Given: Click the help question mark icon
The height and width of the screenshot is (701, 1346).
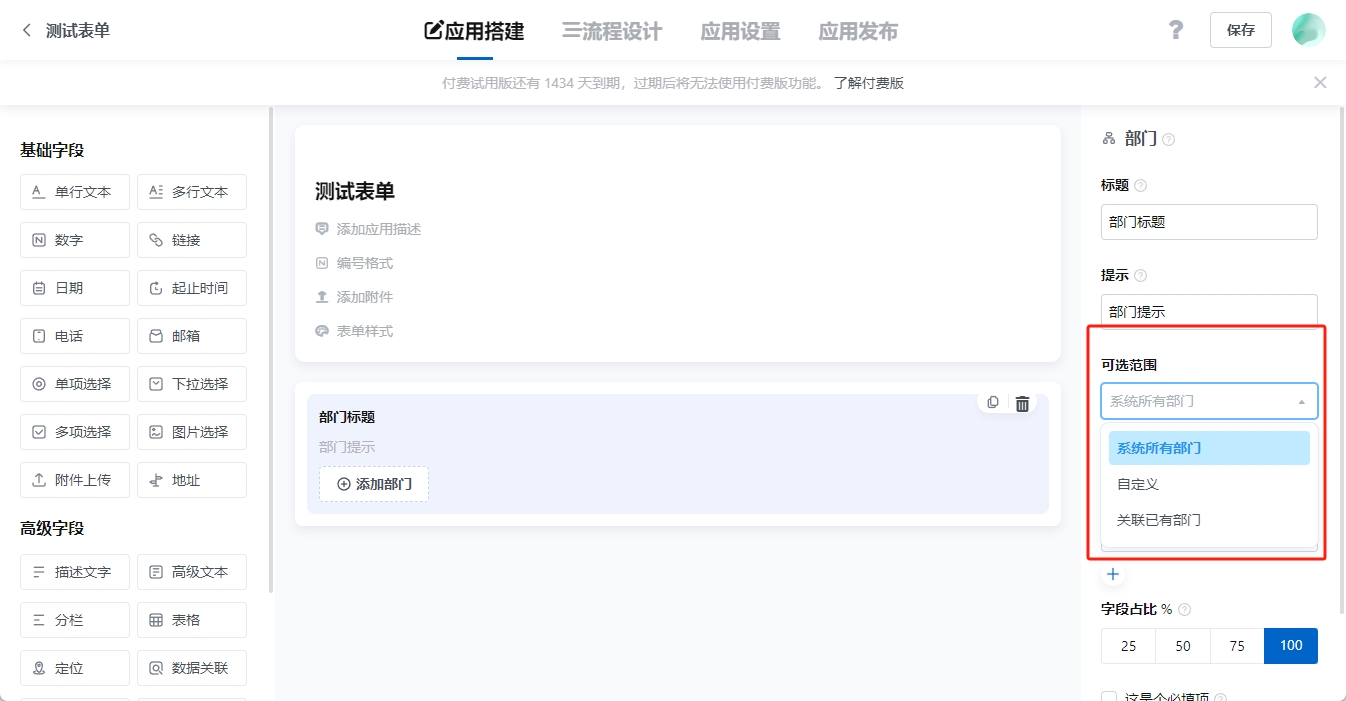Looking at the screenshot, I should coord(1176,30).
